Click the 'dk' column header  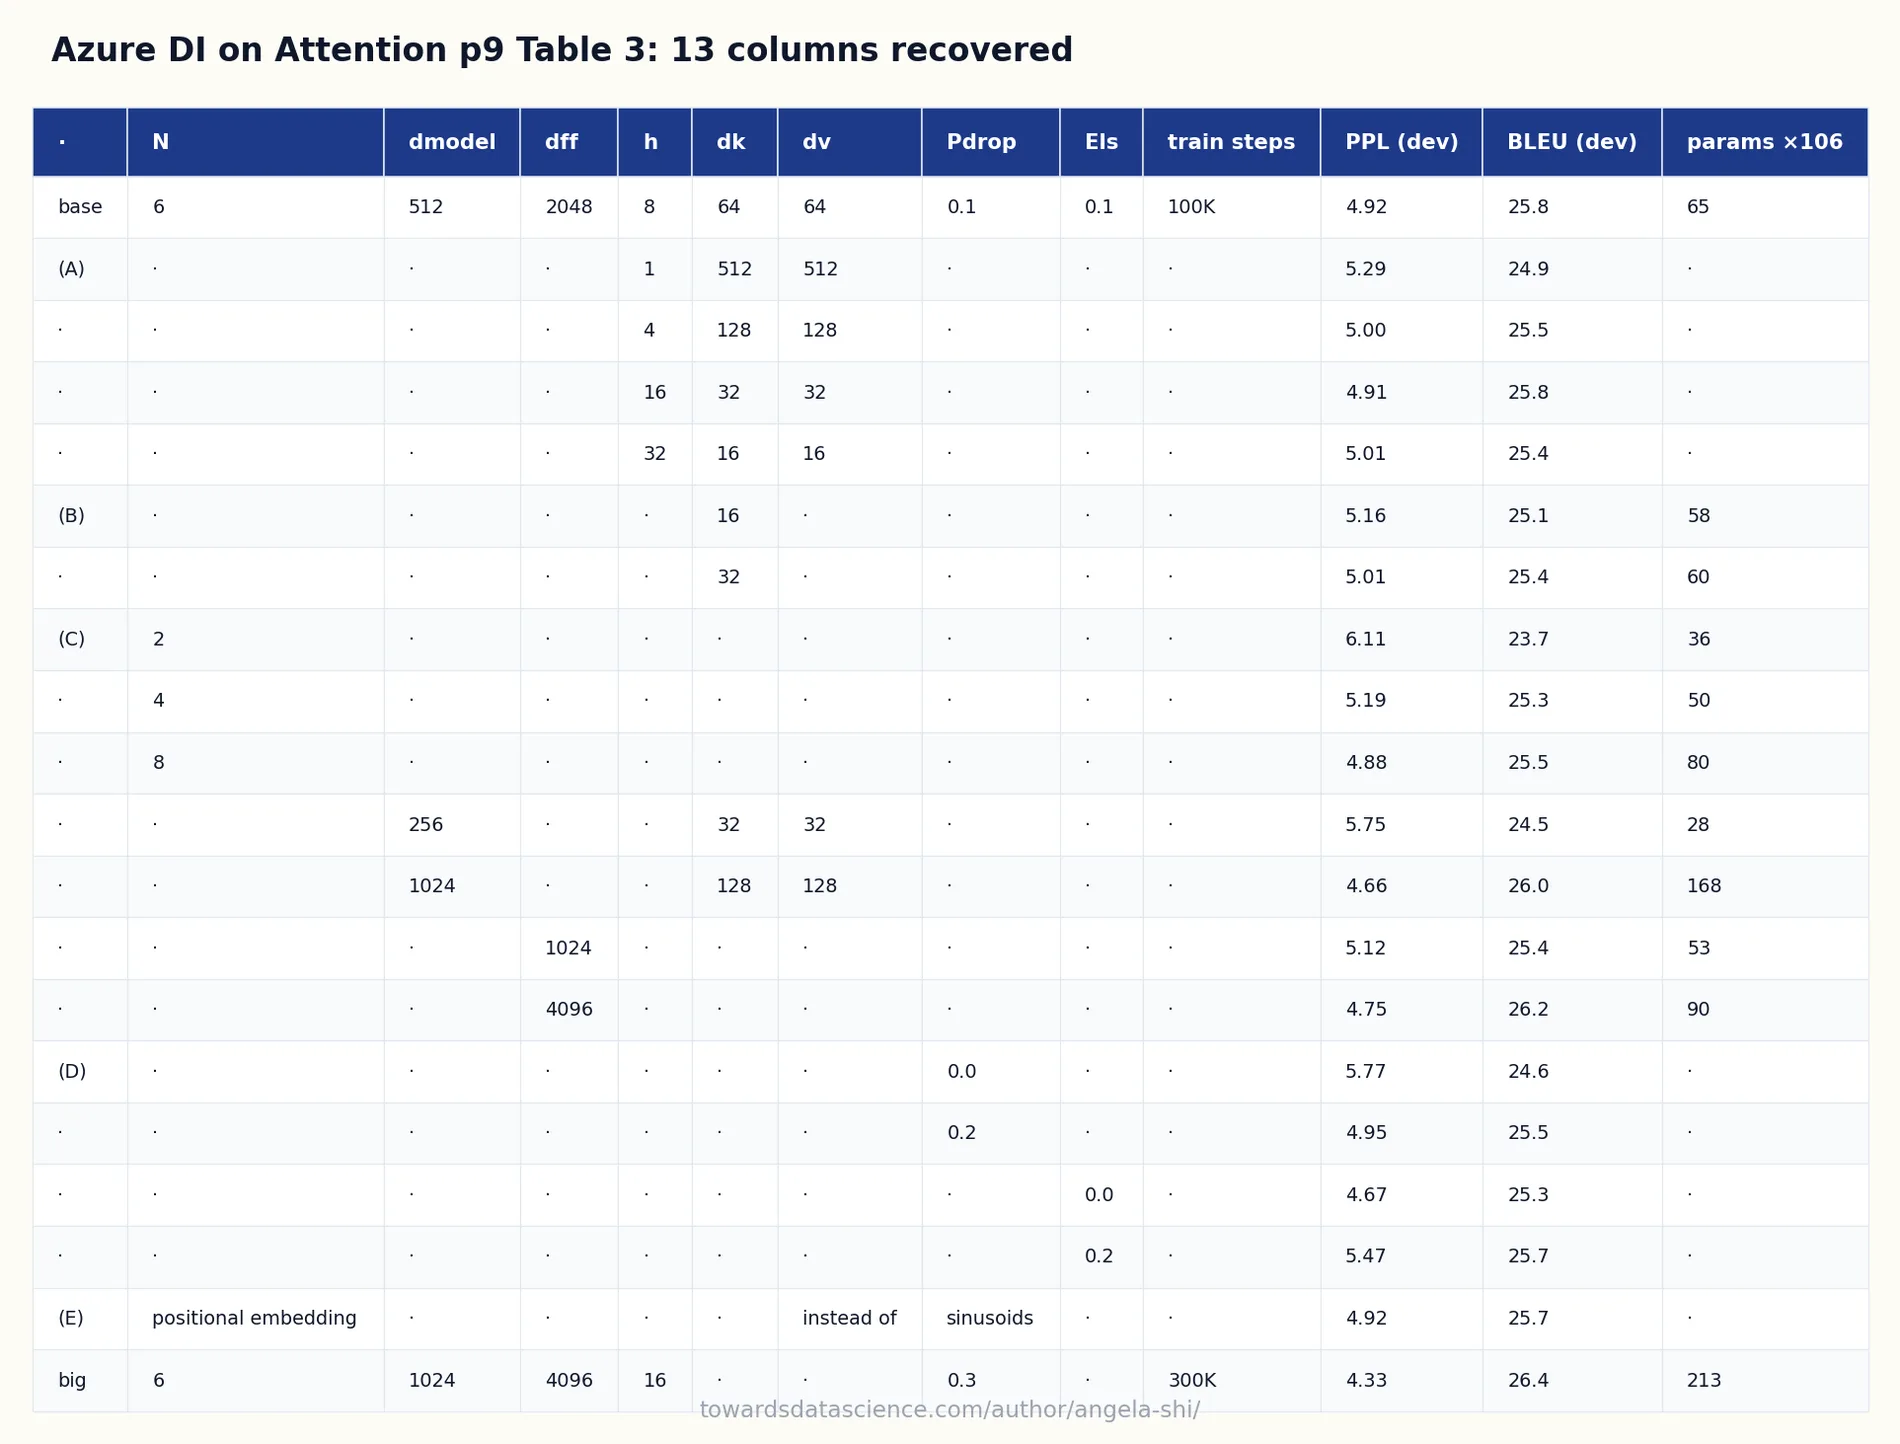point(735,142)
